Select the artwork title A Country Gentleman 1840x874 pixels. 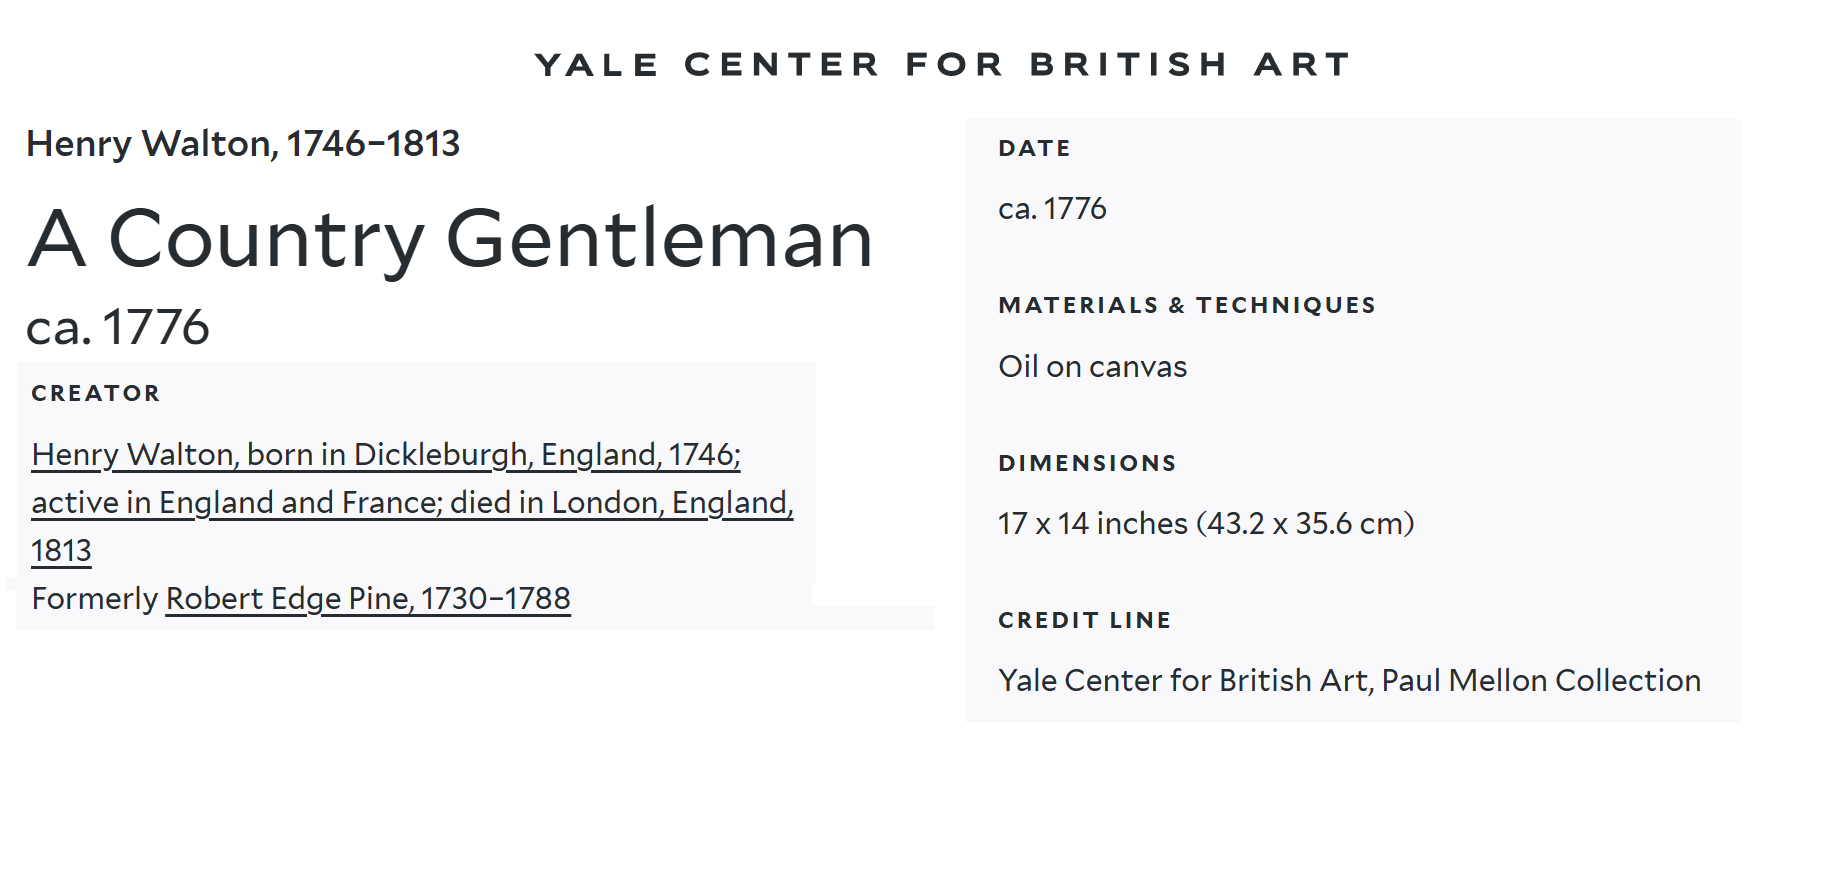tap(450, 239)
